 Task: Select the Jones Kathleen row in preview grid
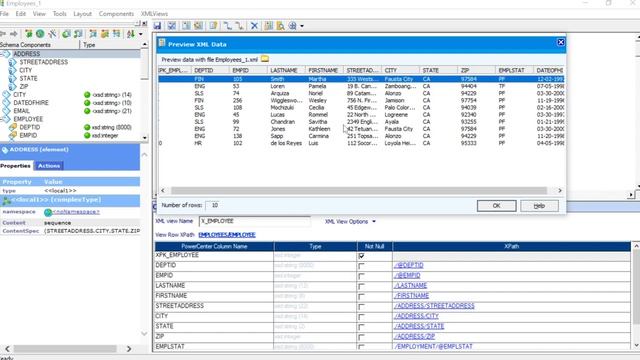361,129
